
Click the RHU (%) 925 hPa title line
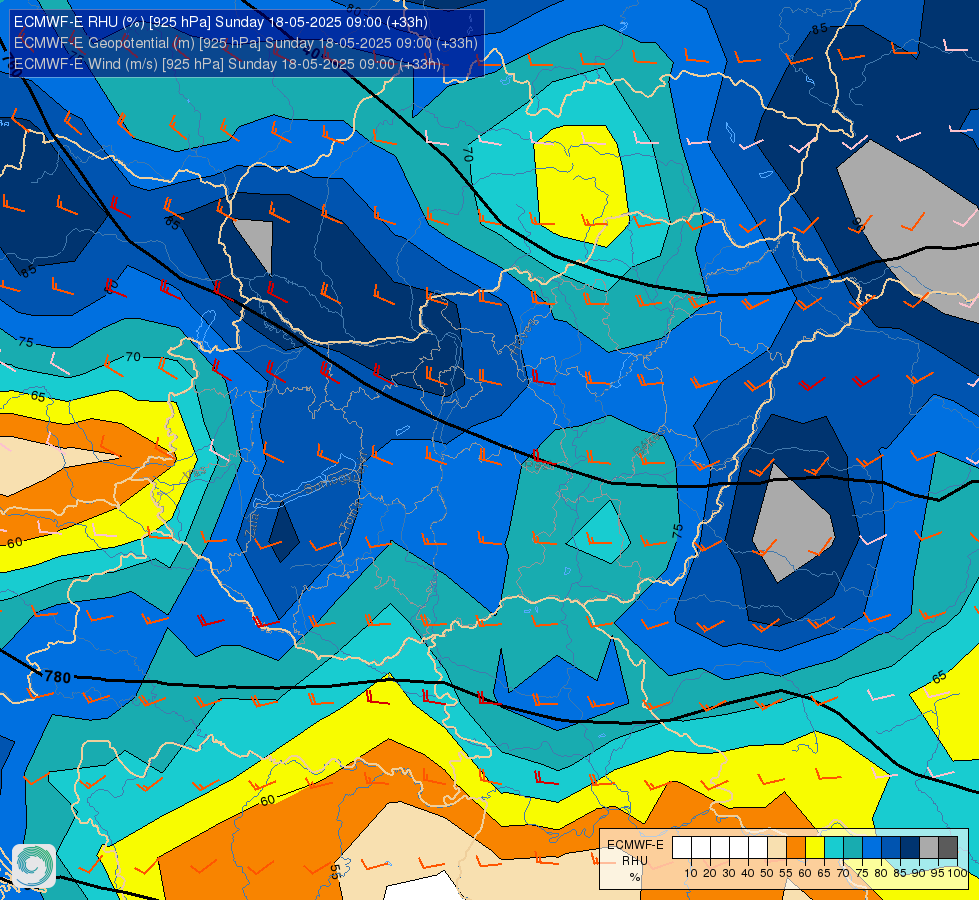pos(221,22)
